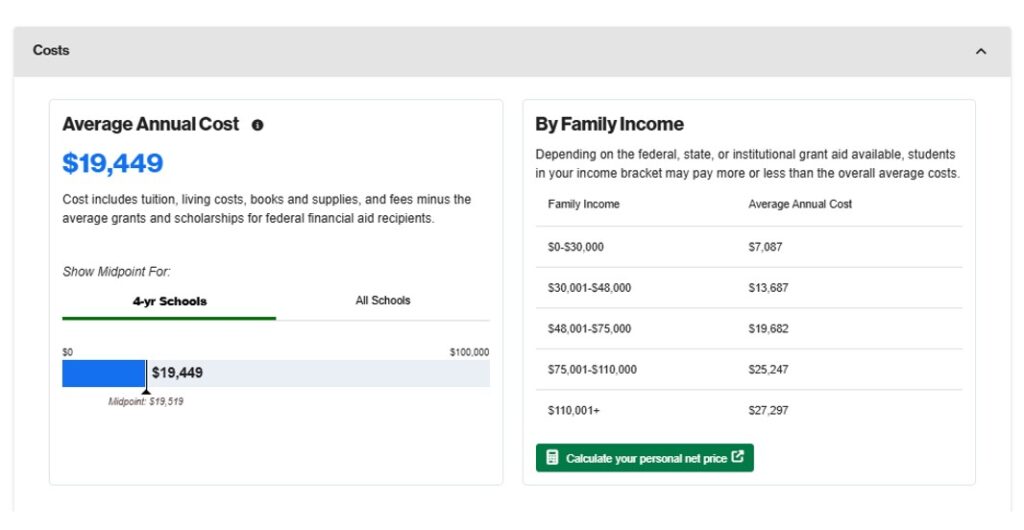Open the info tooltip beside Average Annual Cost

coord(258,125)
